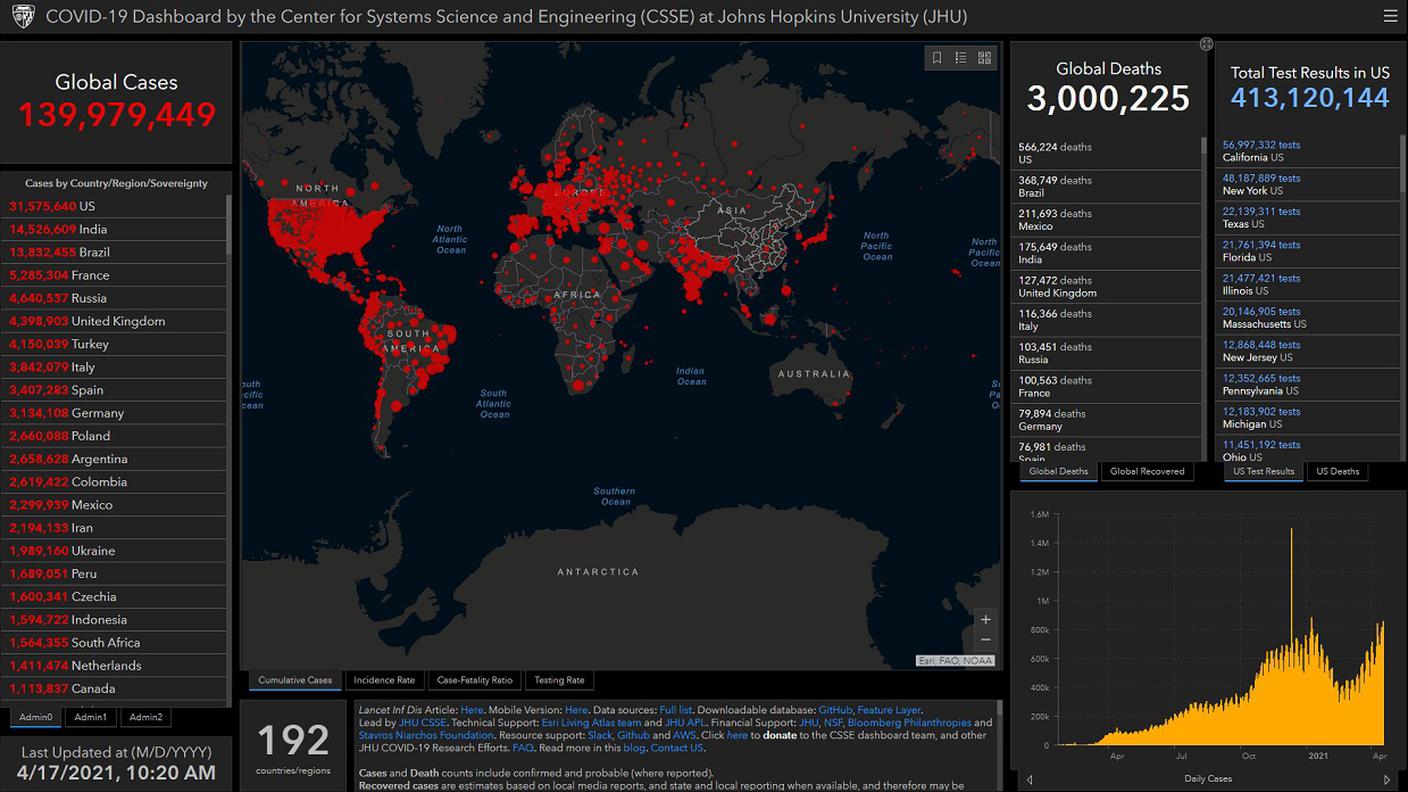Select Russia row with 4,640,537 cases

pyautogui.click(x=114, y=298)
